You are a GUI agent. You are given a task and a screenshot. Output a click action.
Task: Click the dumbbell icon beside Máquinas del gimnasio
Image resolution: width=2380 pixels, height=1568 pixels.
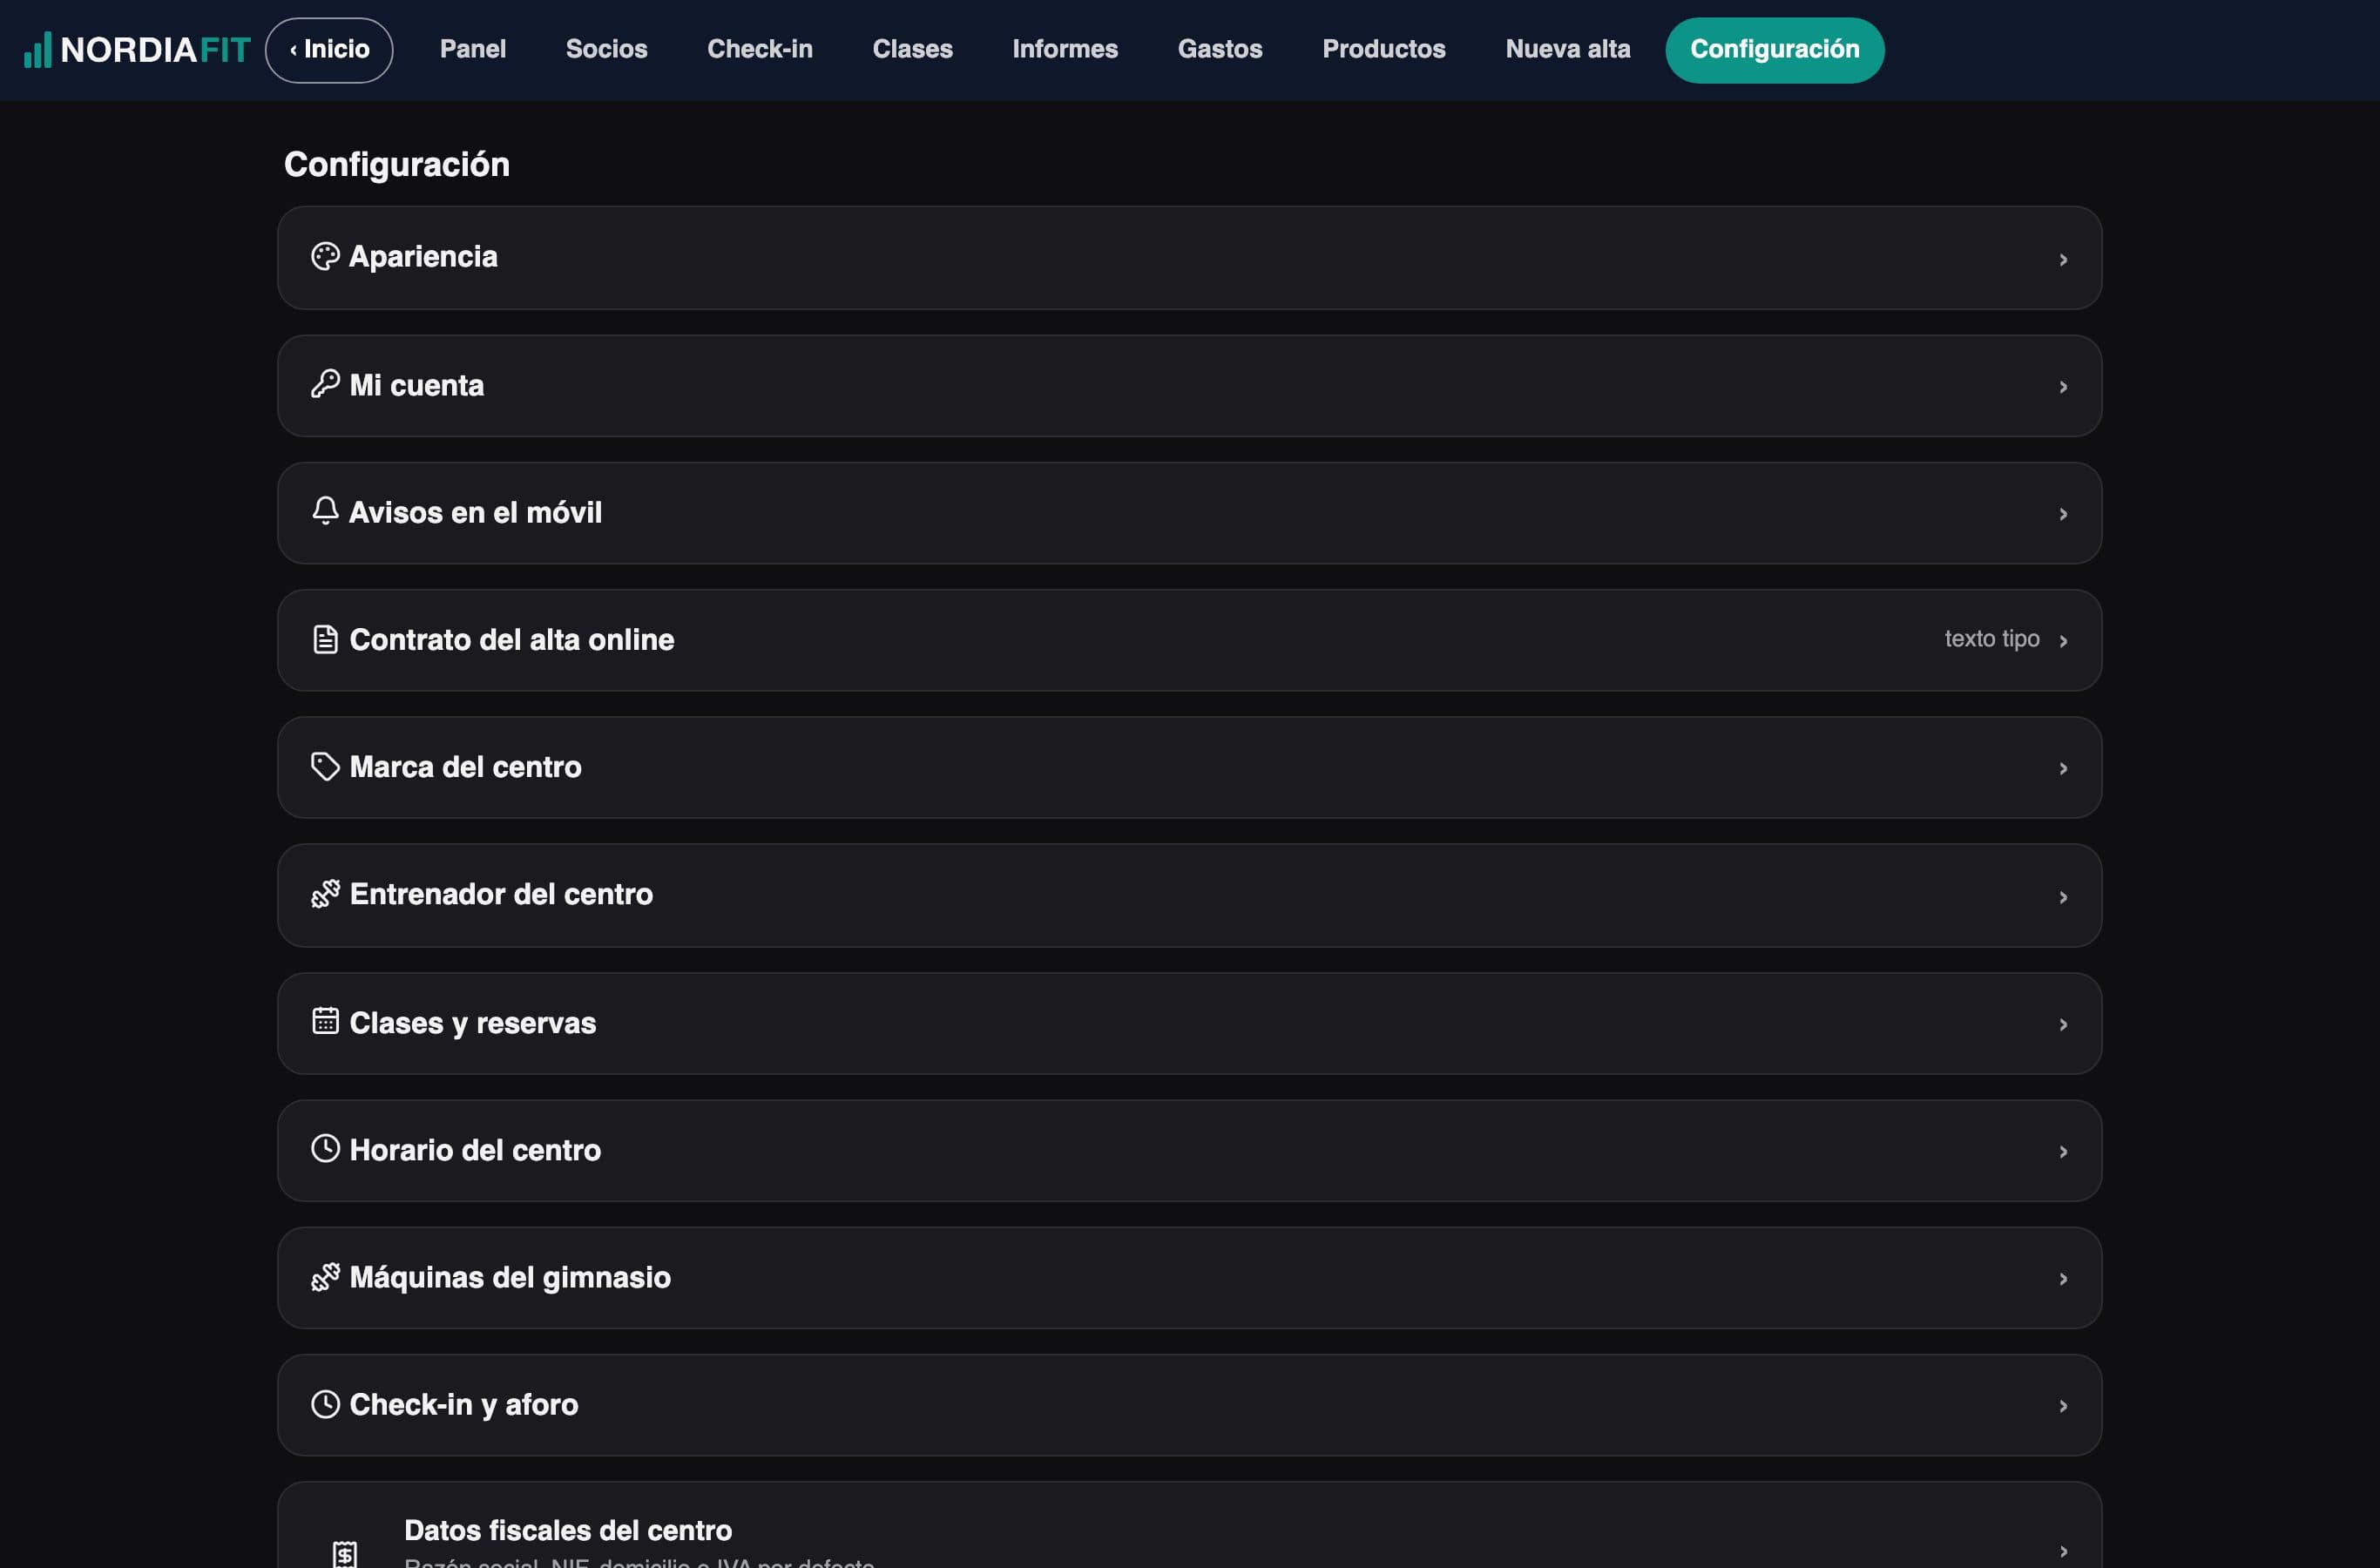(325, 1277)
